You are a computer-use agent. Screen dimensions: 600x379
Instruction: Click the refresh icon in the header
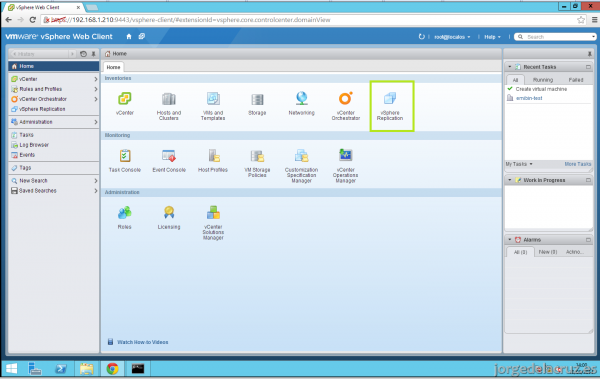pos(421,37)
